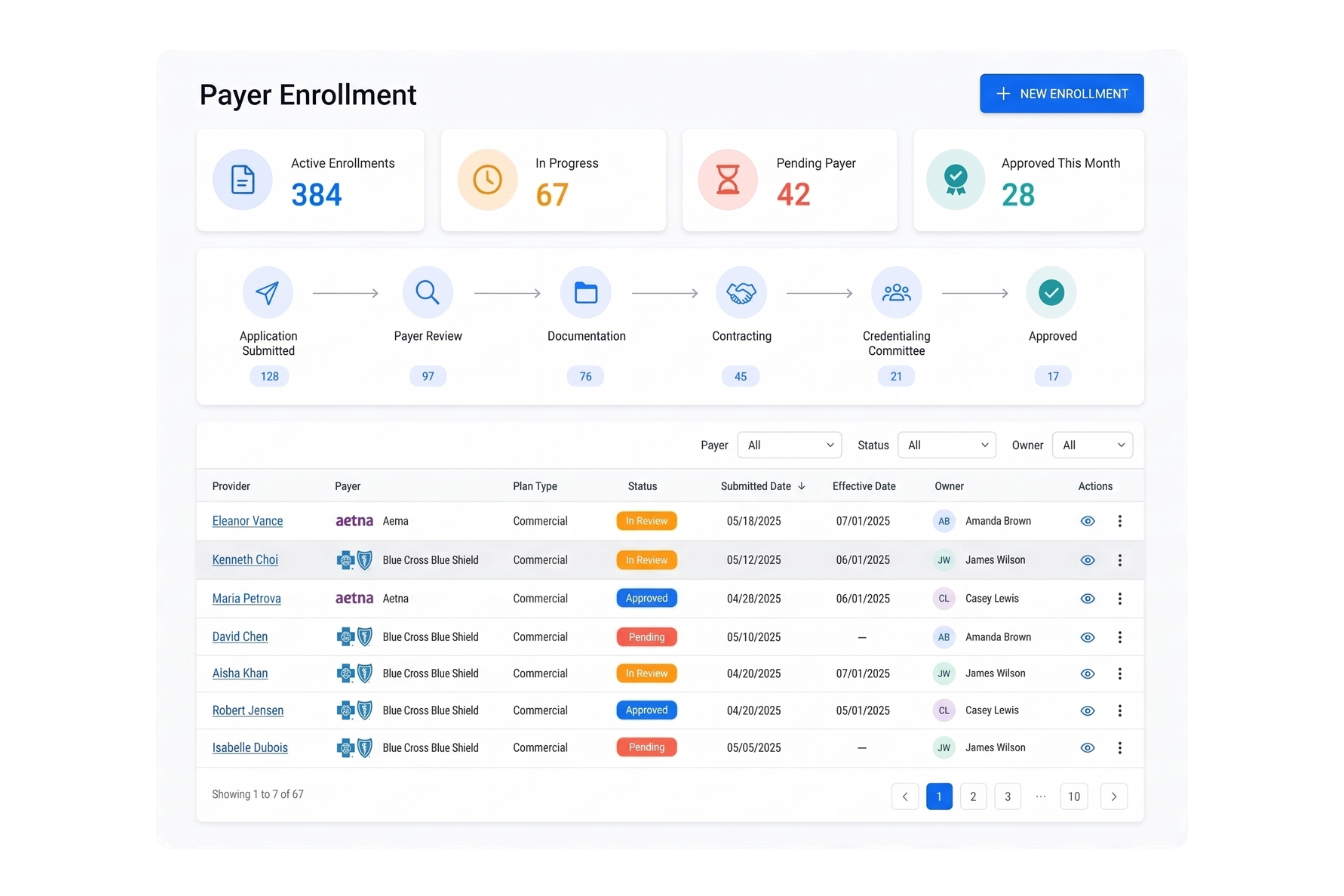Viewport: 1344px width, 896px height.
Task: View Isabelle Dubois's enrollment with eye icon
Action: (x=1088, y=748)
